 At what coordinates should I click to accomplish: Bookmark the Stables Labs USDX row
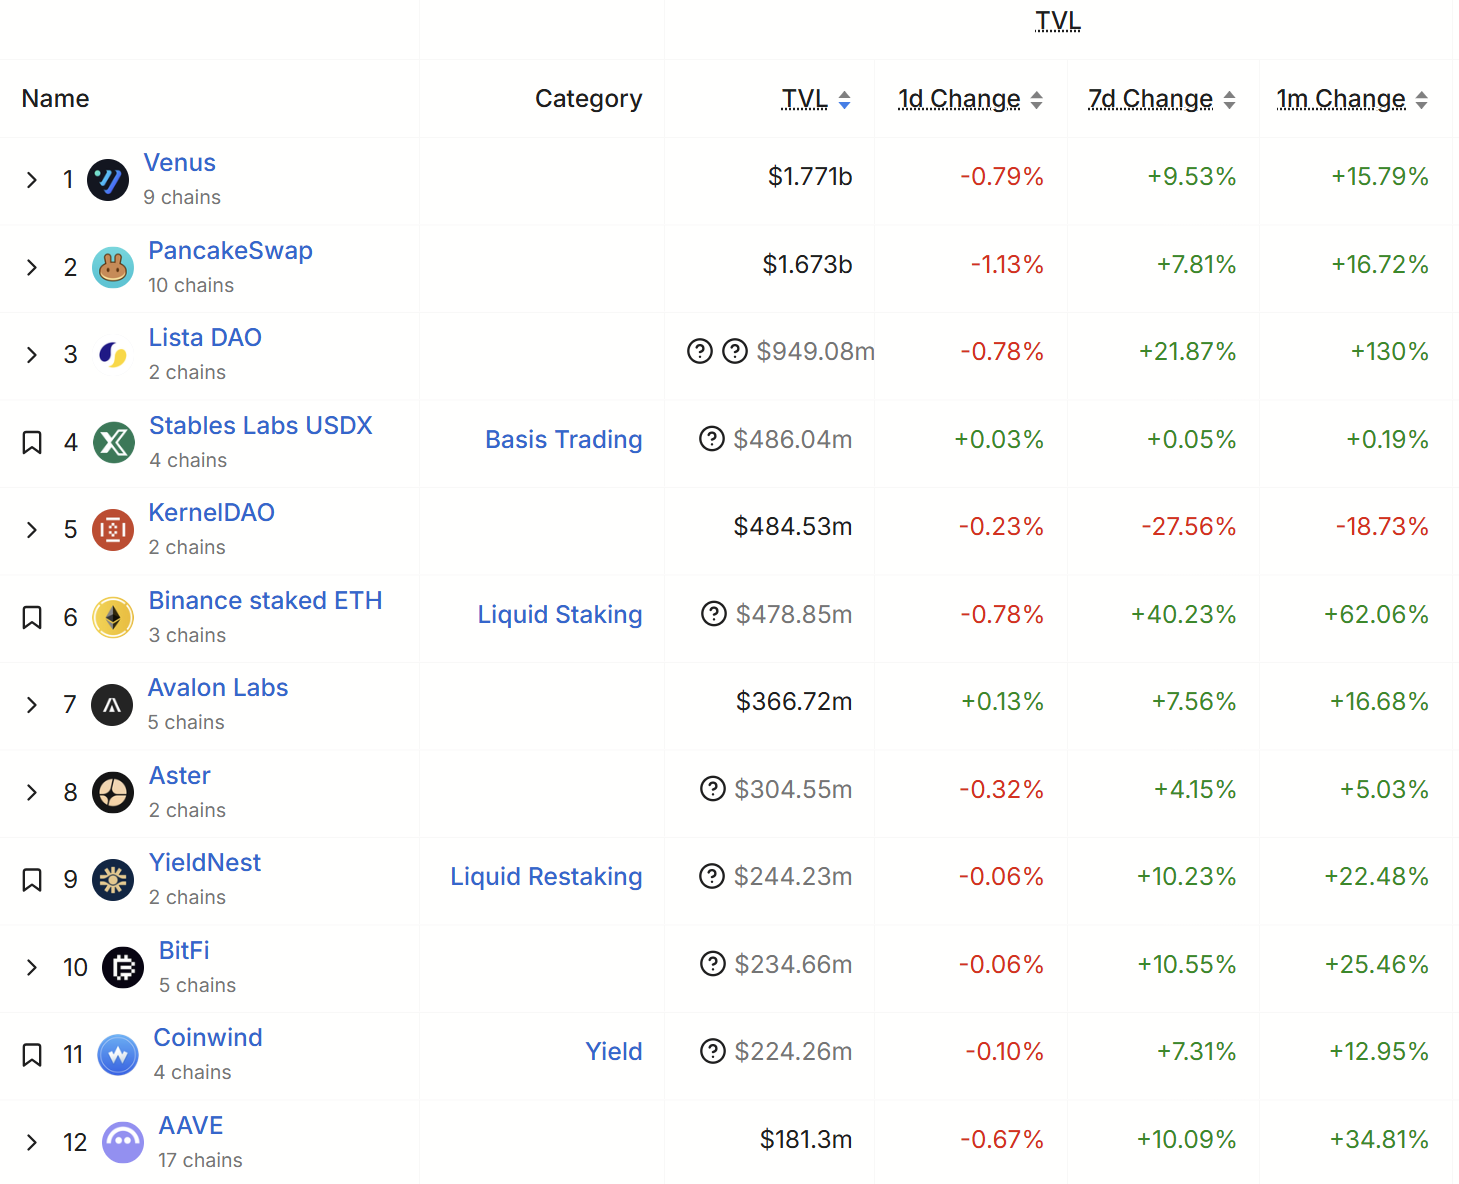click(32, 442)
